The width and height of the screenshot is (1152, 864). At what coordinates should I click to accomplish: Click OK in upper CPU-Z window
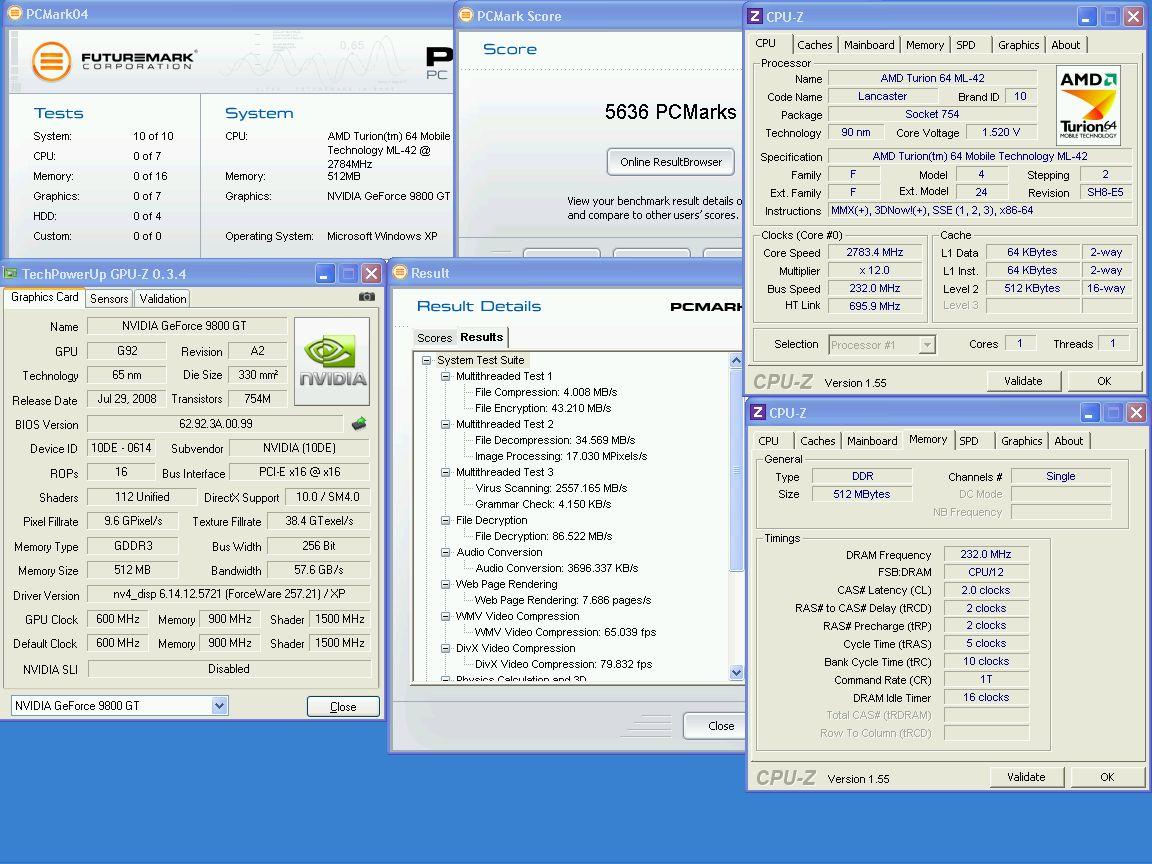[x=1104, y=381]
